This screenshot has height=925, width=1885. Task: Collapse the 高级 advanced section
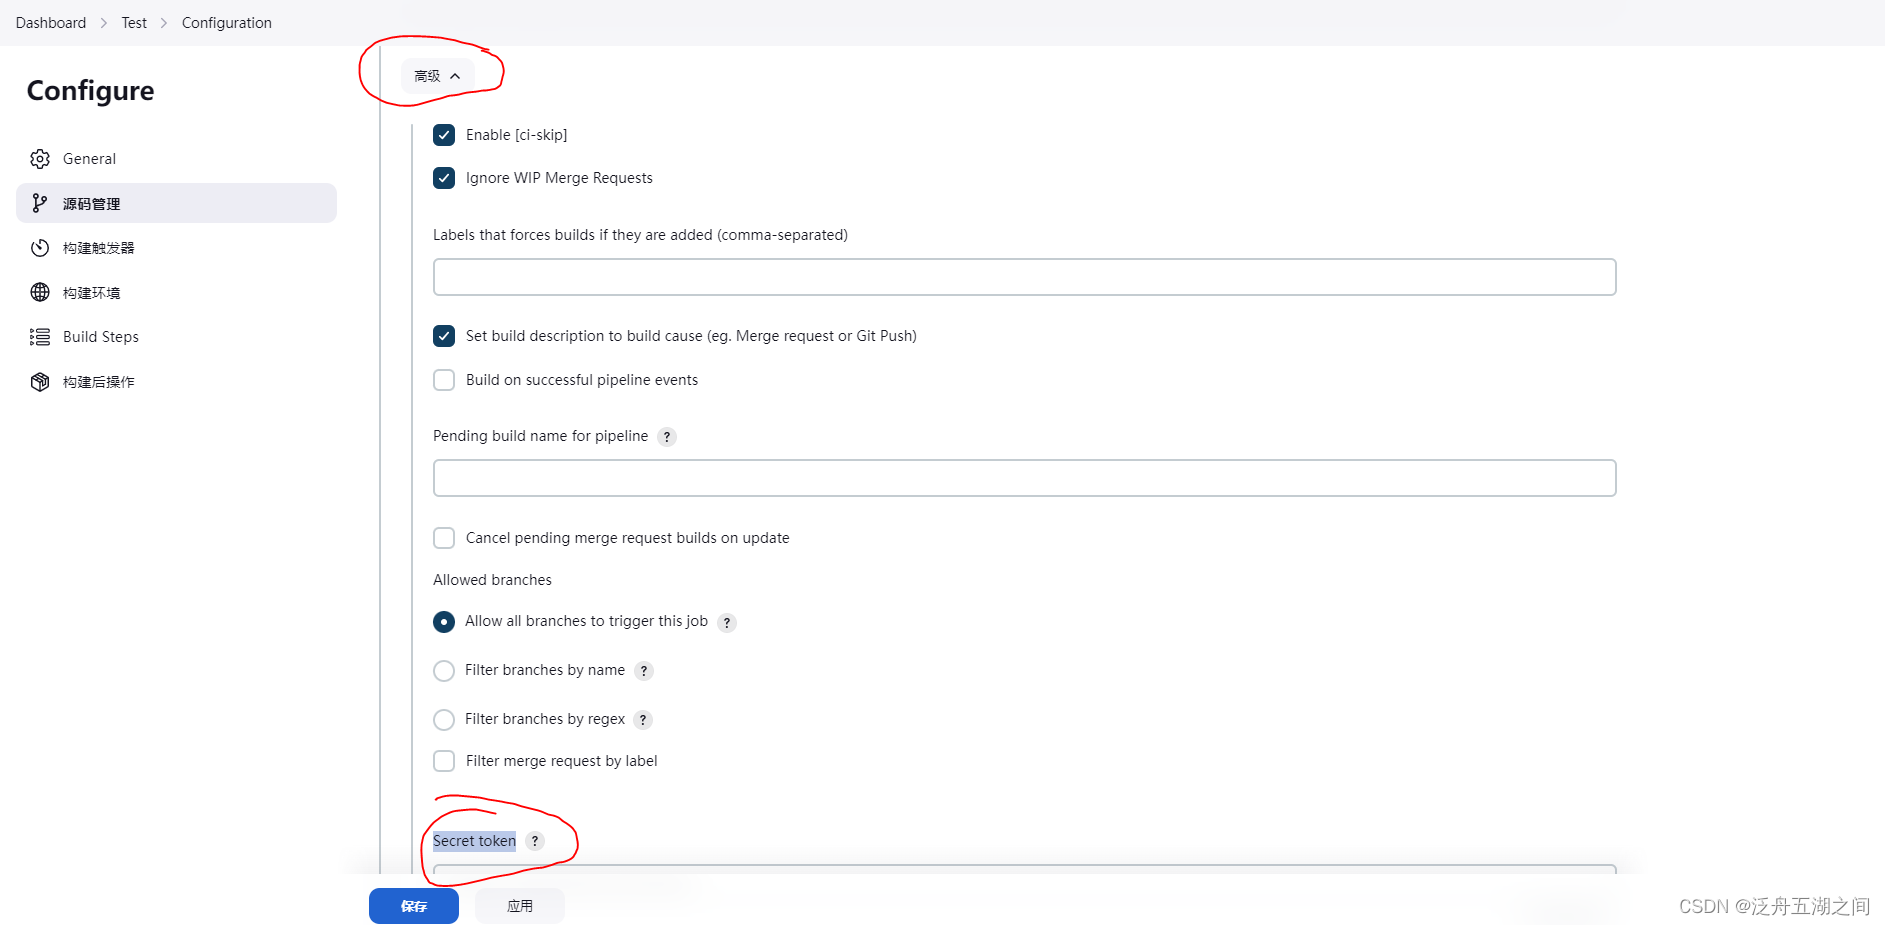coord(438,76)
